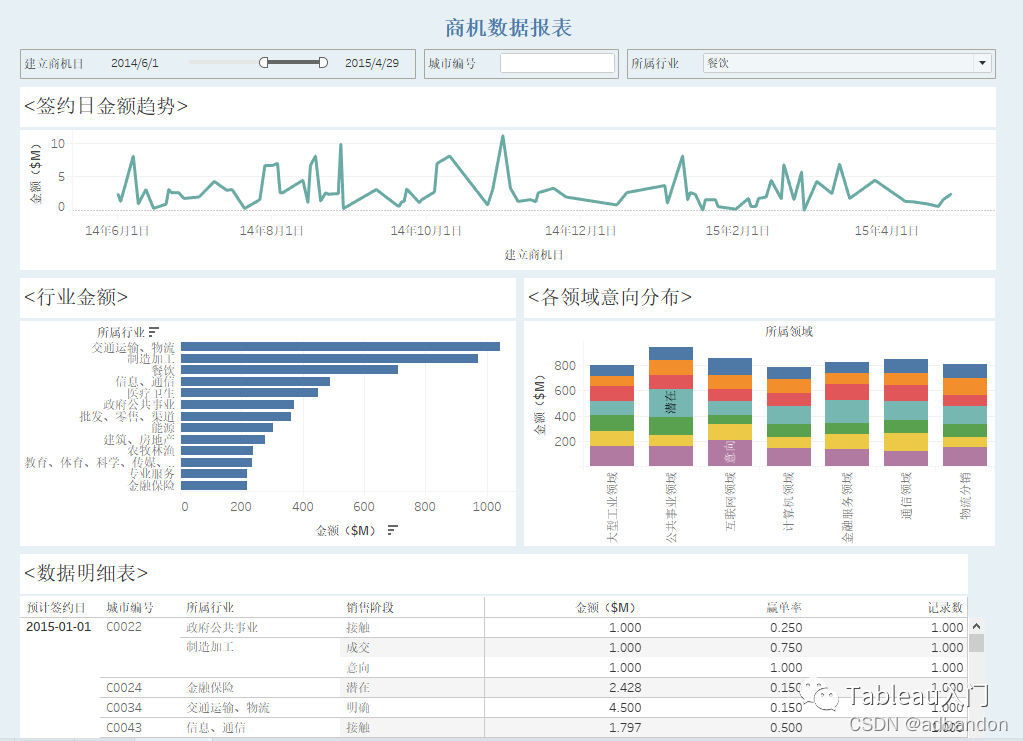Select the 信息、通信 bar

click(x=256, y=382)
